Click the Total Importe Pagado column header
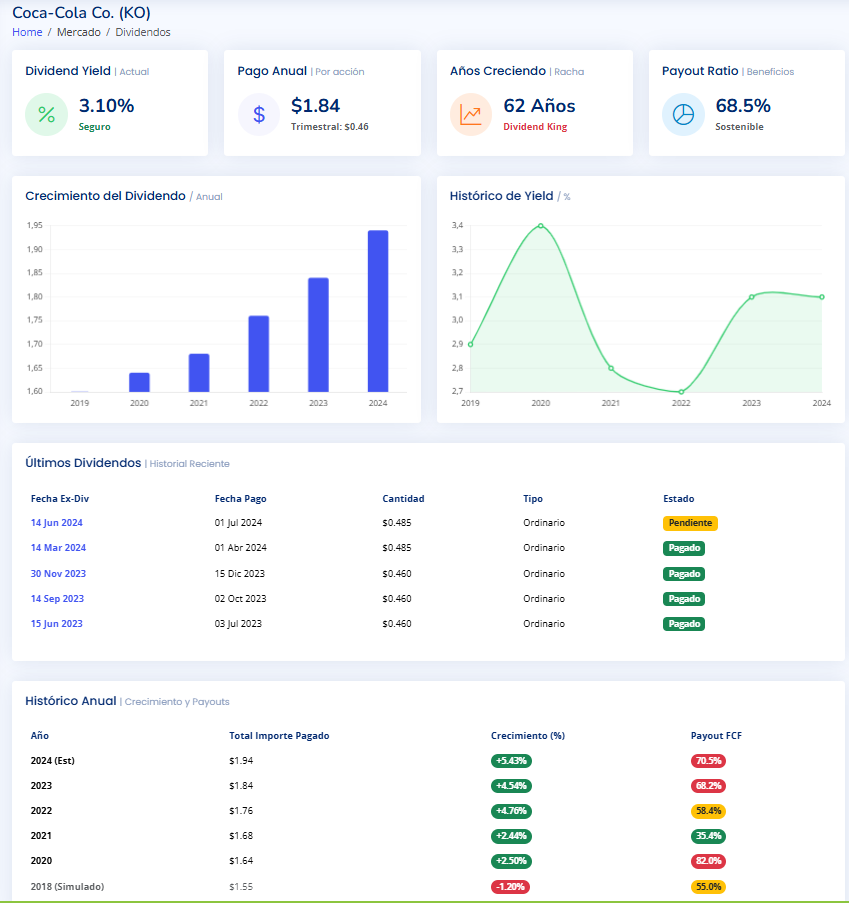This screenshot has width=849, height=903. tap(279, 735)
